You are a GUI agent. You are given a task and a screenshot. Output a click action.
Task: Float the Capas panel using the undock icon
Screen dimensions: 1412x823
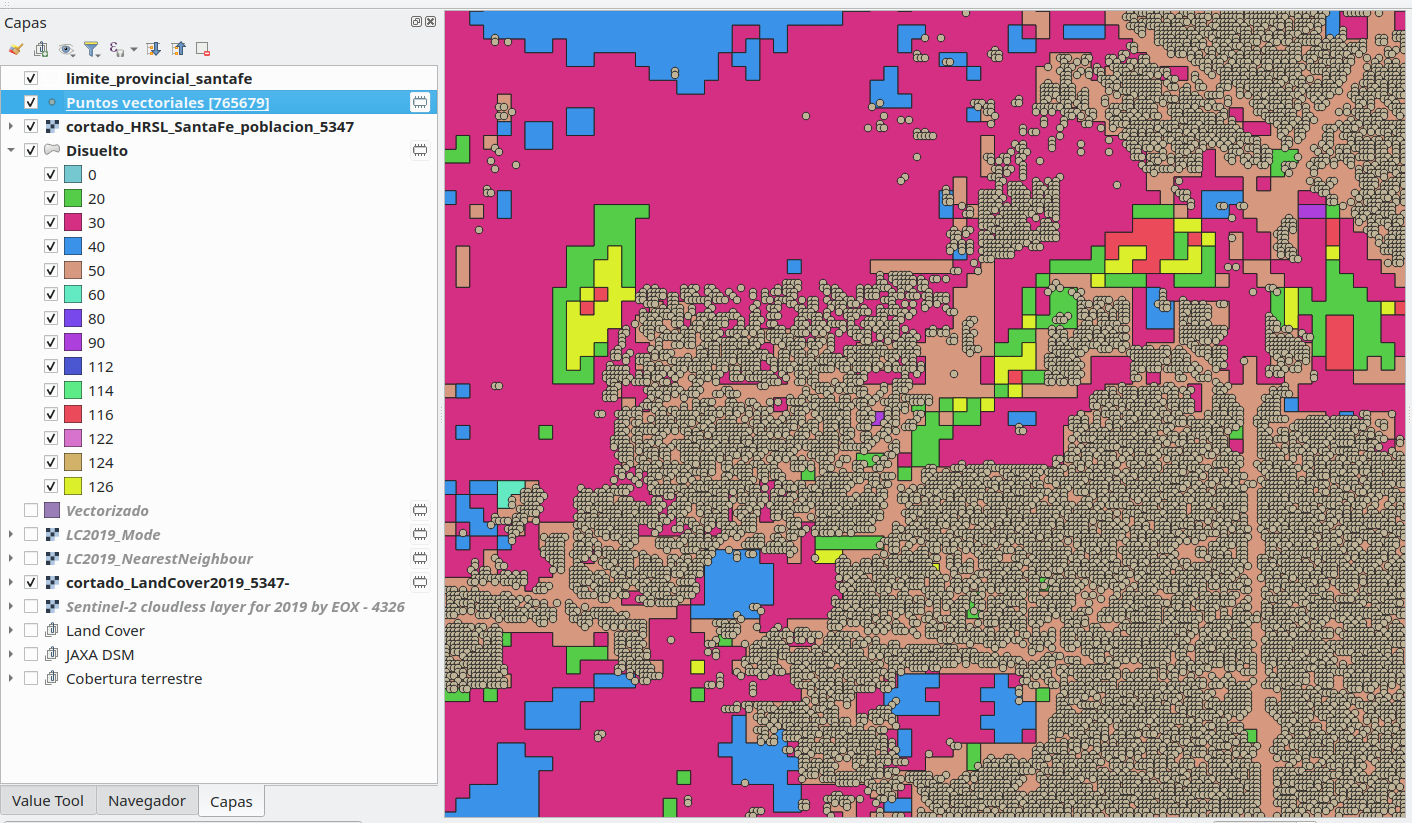(416, 21)
